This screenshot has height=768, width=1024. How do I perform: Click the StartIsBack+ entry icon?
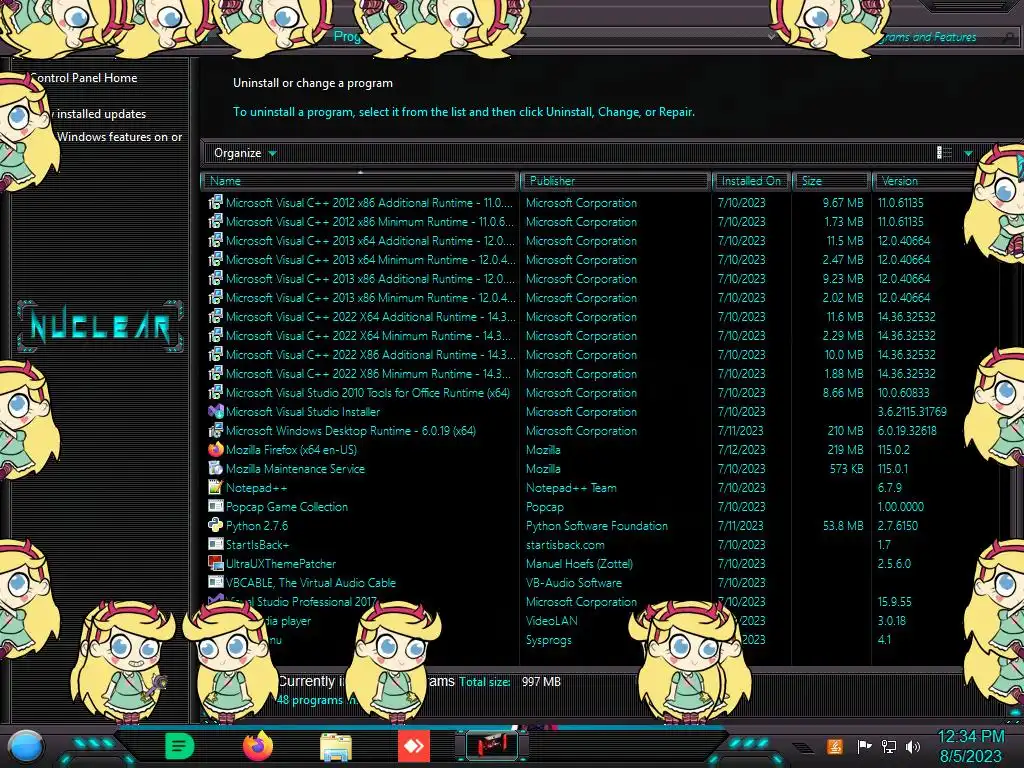point(216,544)
